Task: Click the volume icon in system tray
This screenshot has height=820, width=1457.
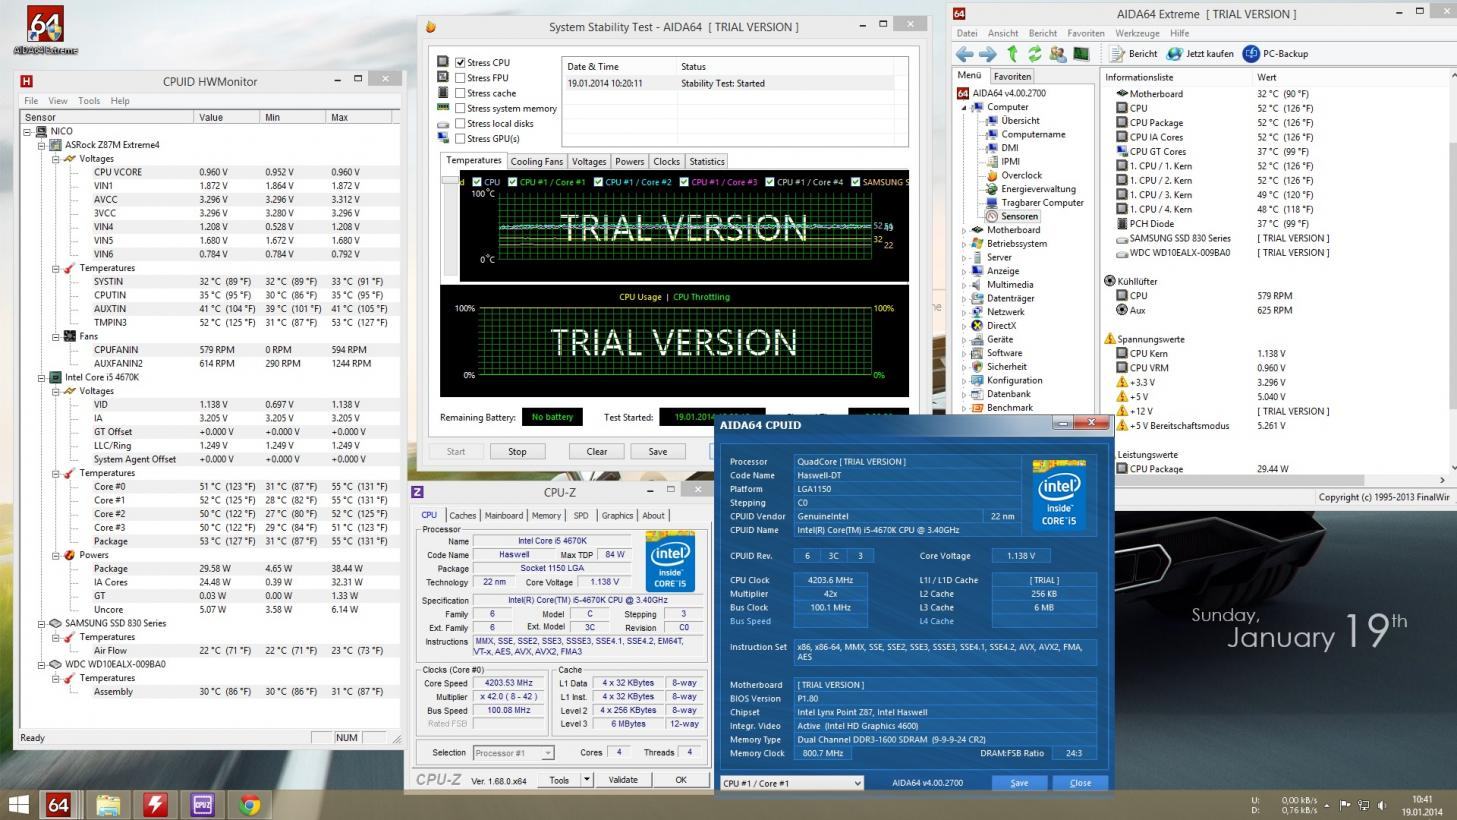Action: (1381, 805)
